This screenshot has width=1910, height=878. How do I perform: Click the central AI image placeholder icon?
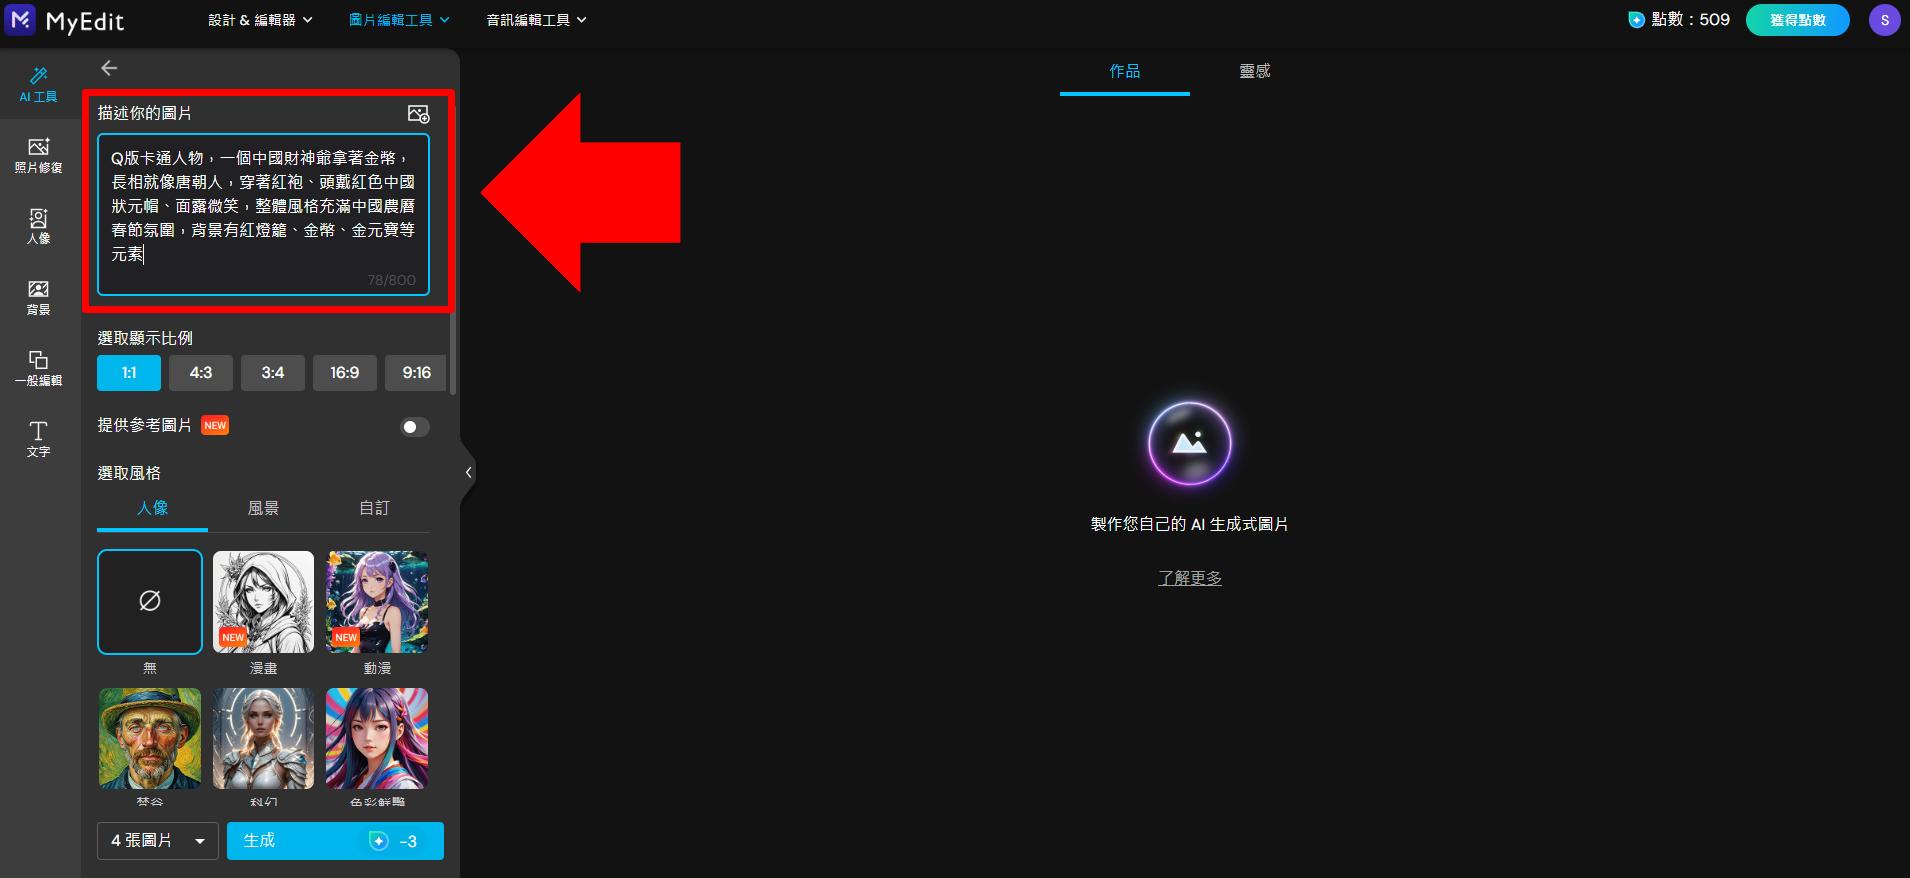click(x=1189, y=443)
